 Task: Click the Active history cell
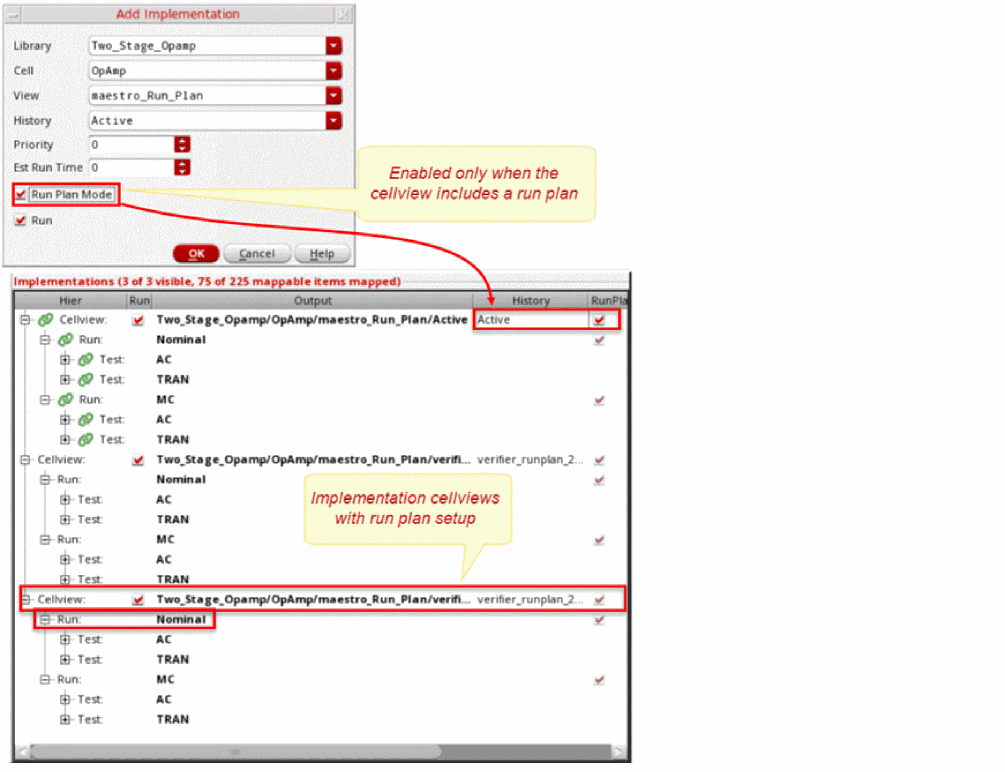[x=531, y=319]
